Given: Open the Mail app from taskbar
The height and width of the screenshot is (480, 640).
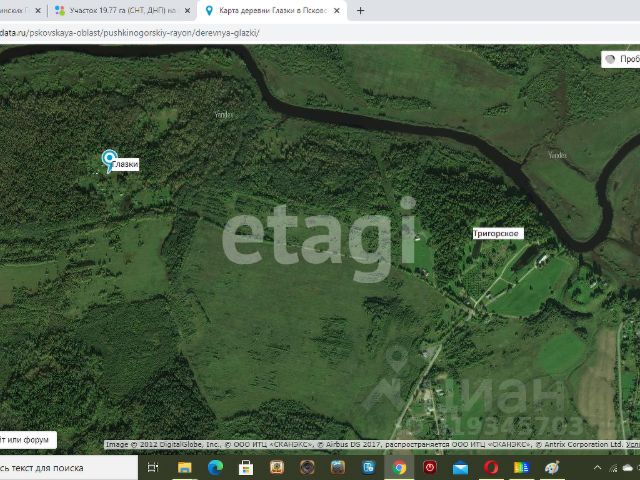Looking at the screenshot, I should tap(460, 468).
